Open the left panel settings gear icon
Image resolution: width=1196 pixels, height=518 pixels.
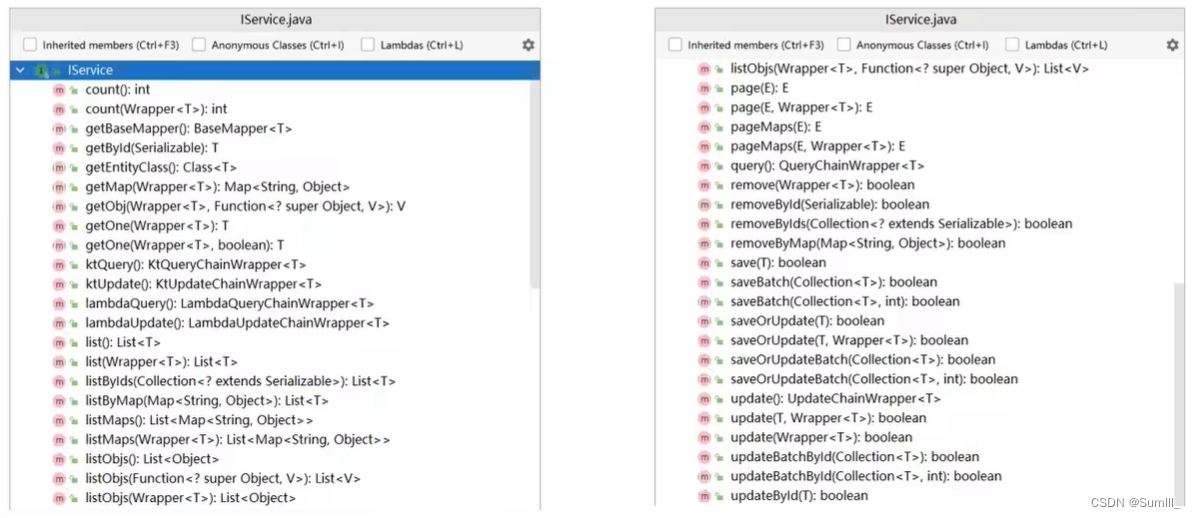(528, 45)
